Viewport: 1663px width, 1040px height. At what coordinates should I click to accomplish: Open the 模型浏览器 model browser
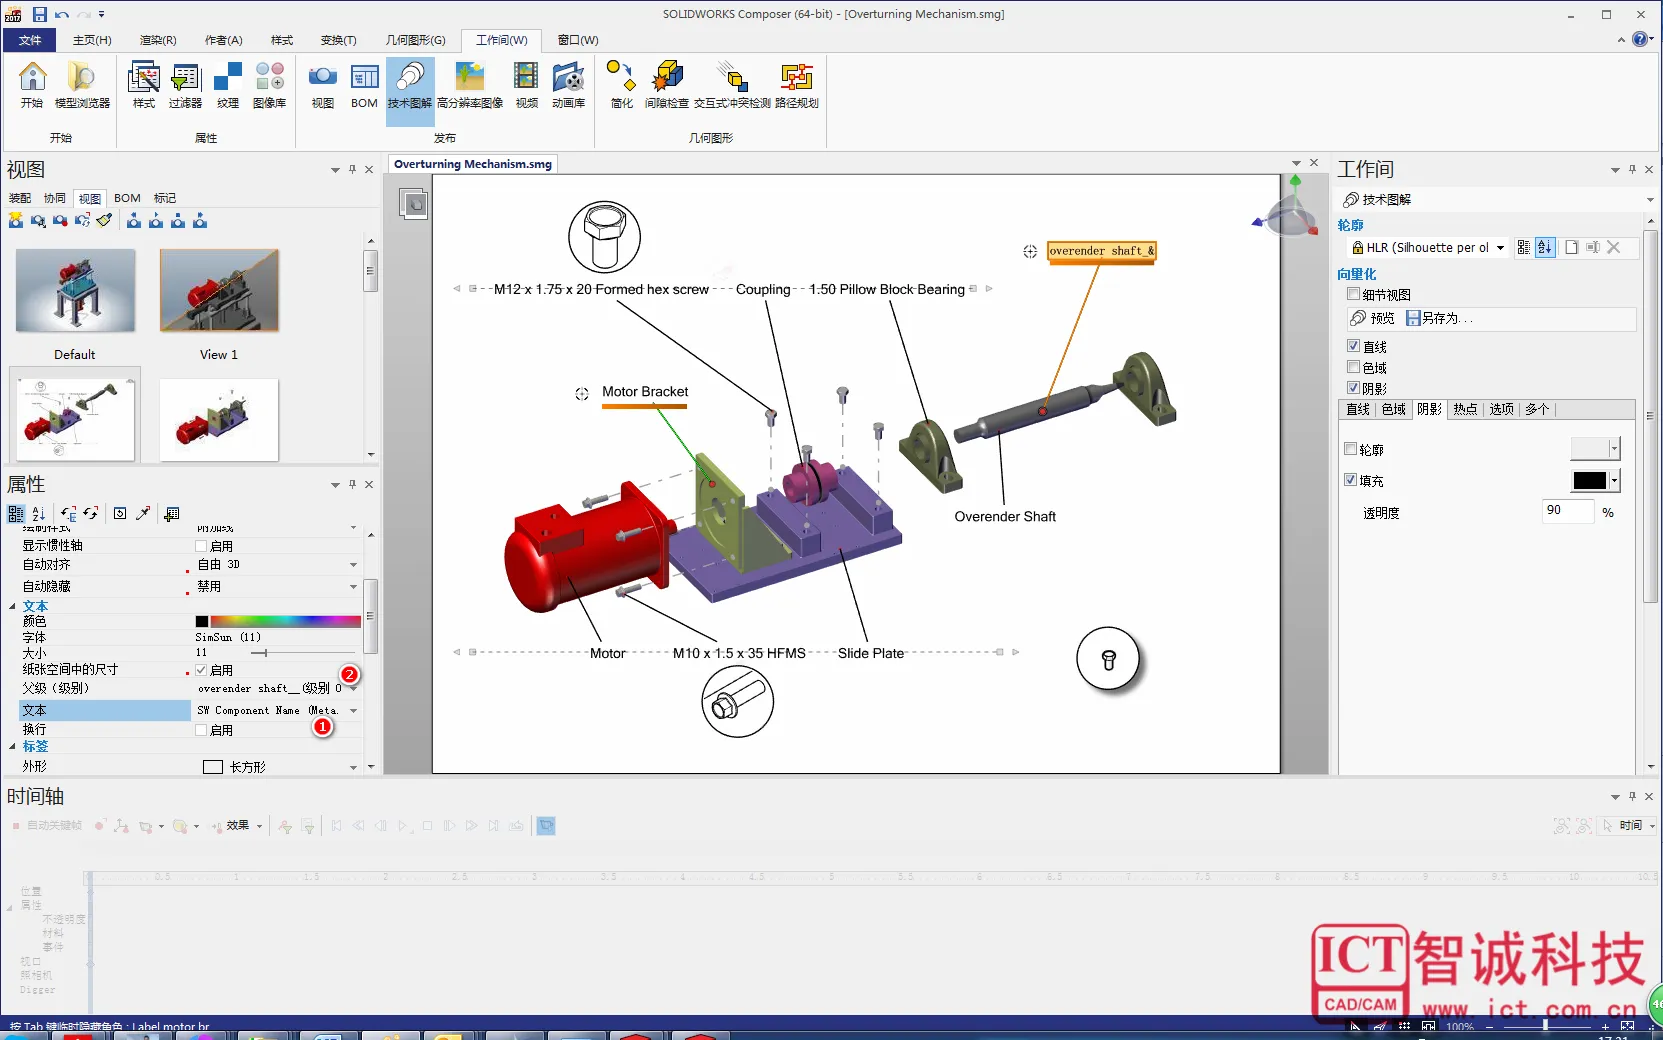(82, 85)
